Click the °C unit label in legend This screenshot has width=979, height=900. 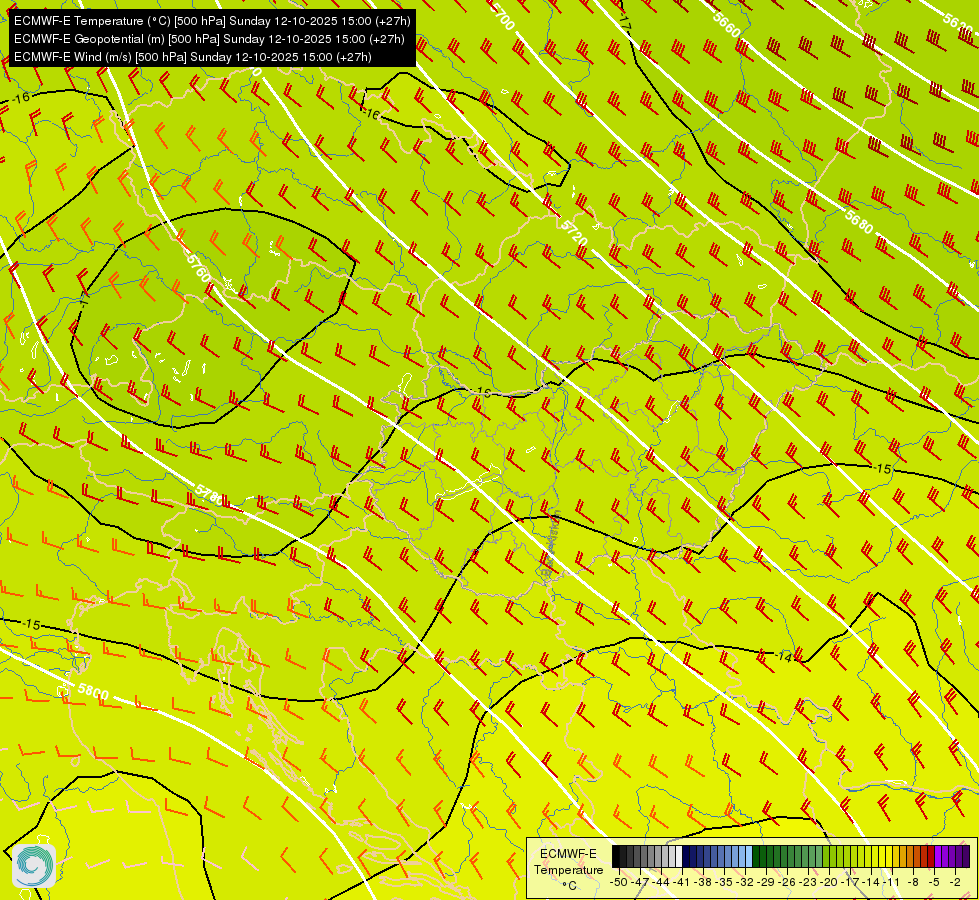click(569, 886)
